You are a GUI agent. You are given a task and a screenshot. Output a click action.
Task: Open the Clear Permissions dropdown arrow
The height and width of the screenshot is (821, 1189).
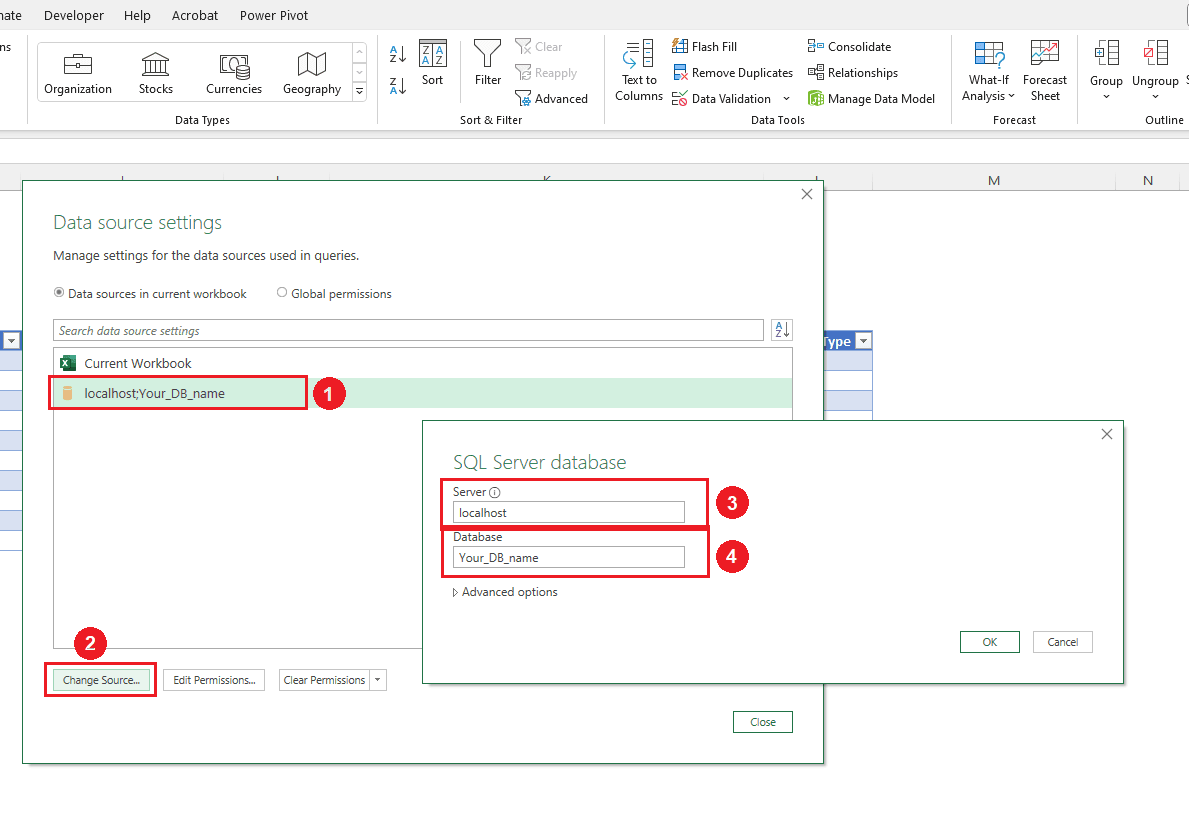(x=378, y=680)
